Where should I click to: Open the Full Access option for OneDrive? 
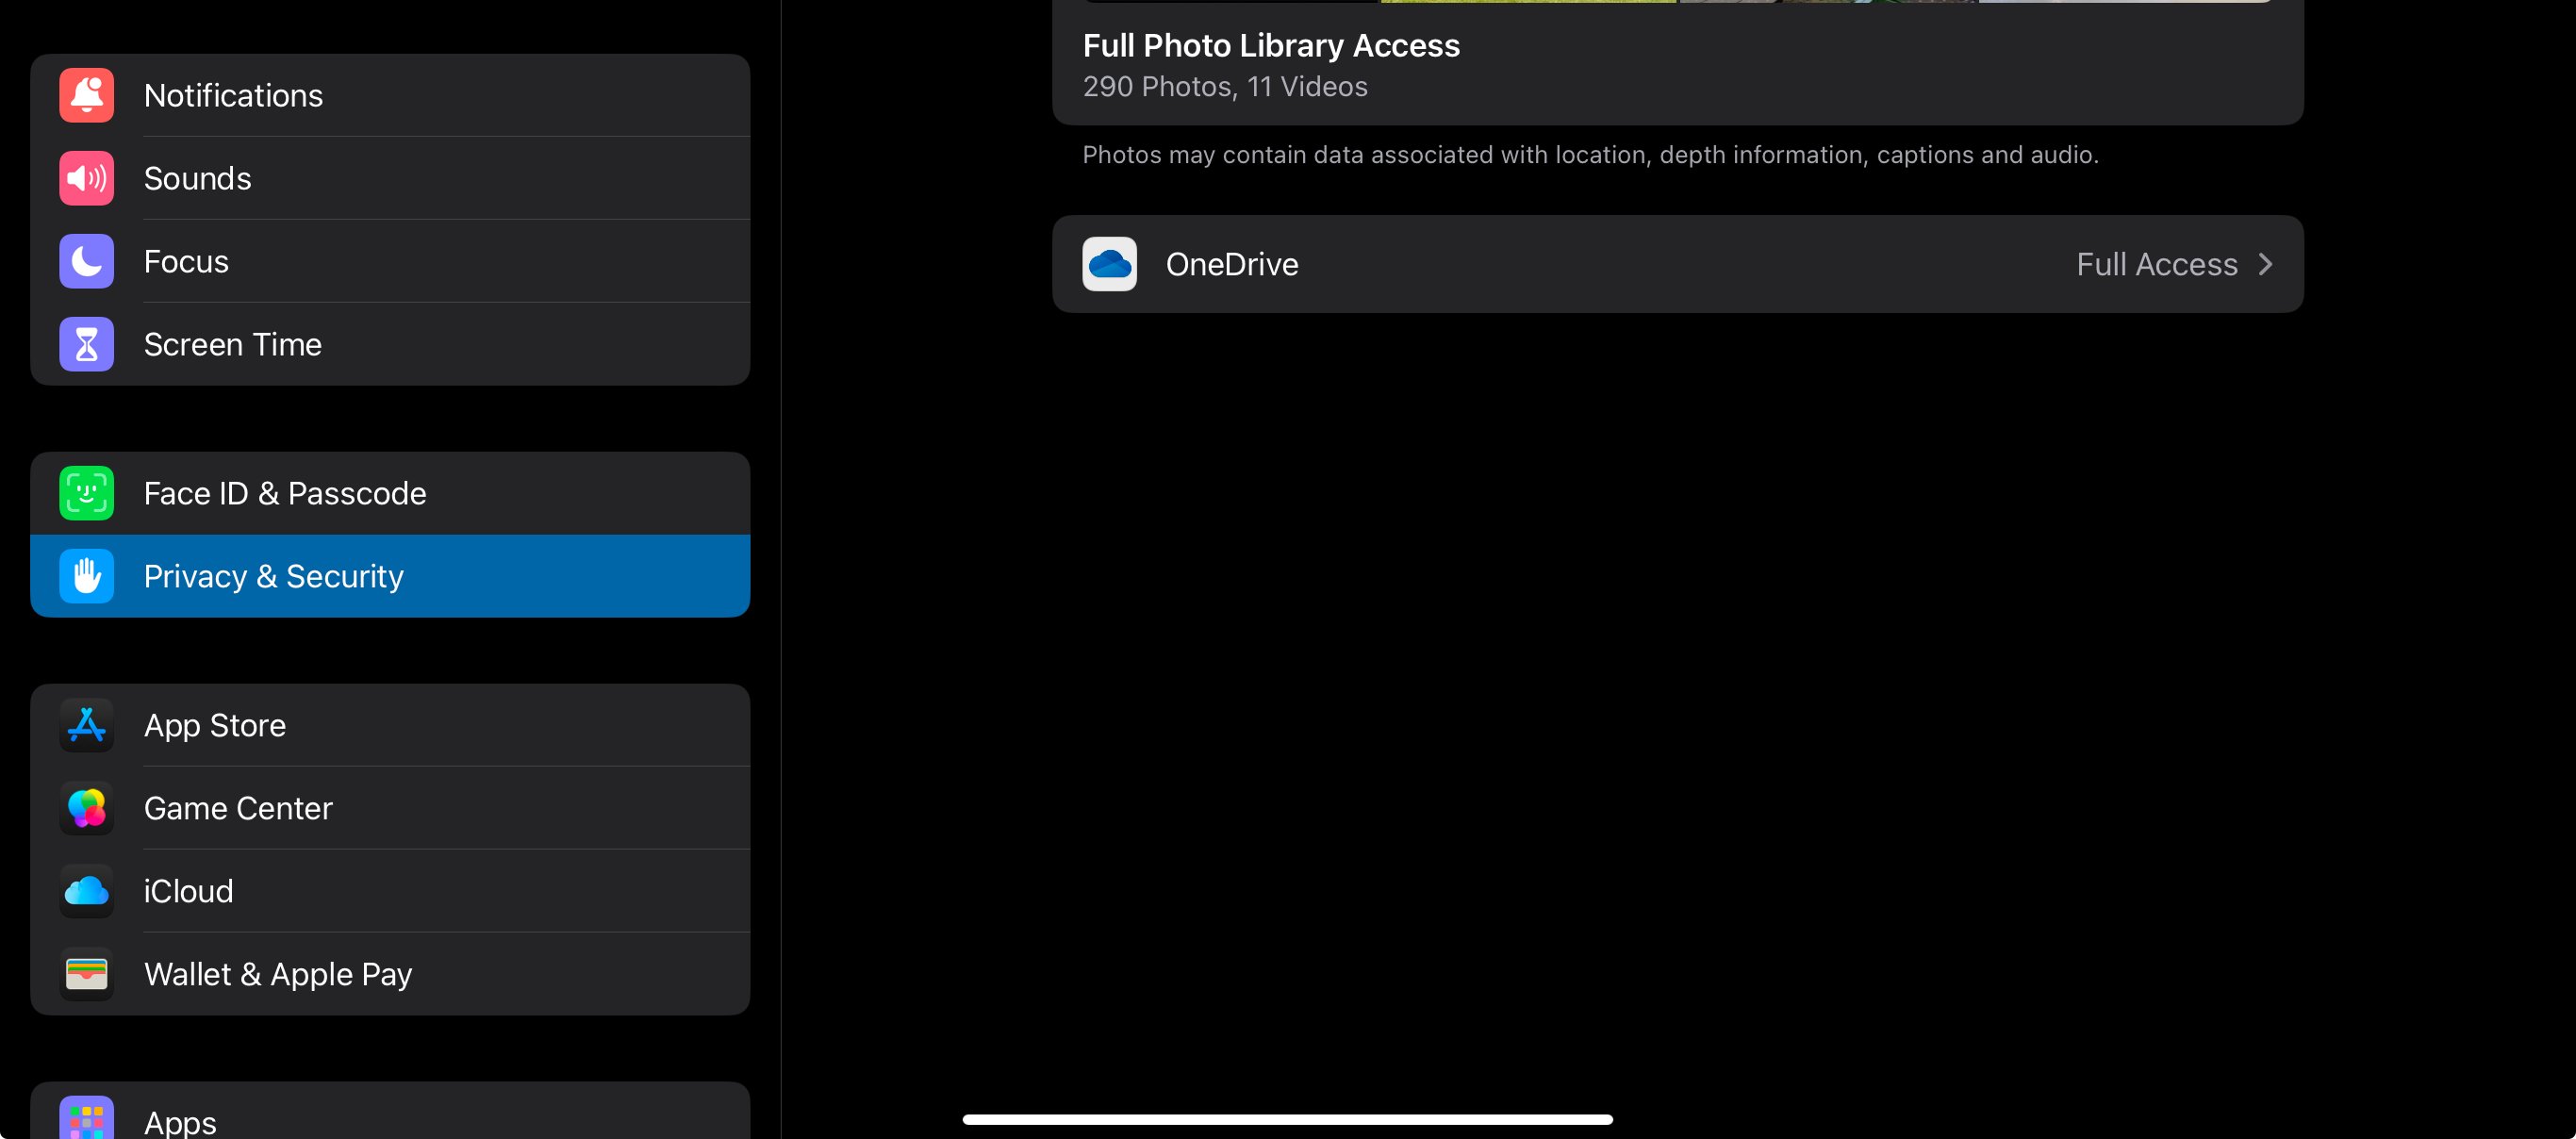pyautogui.click(x=2156, y=264)
